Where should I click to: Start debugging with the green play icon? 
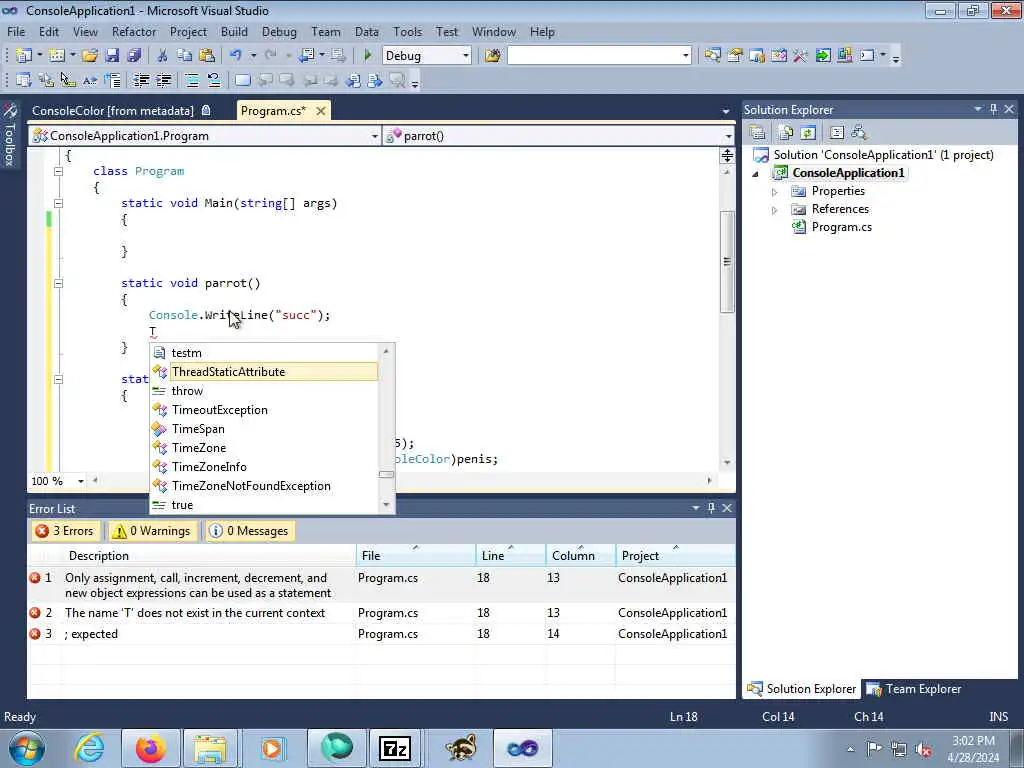coord(368,56)
